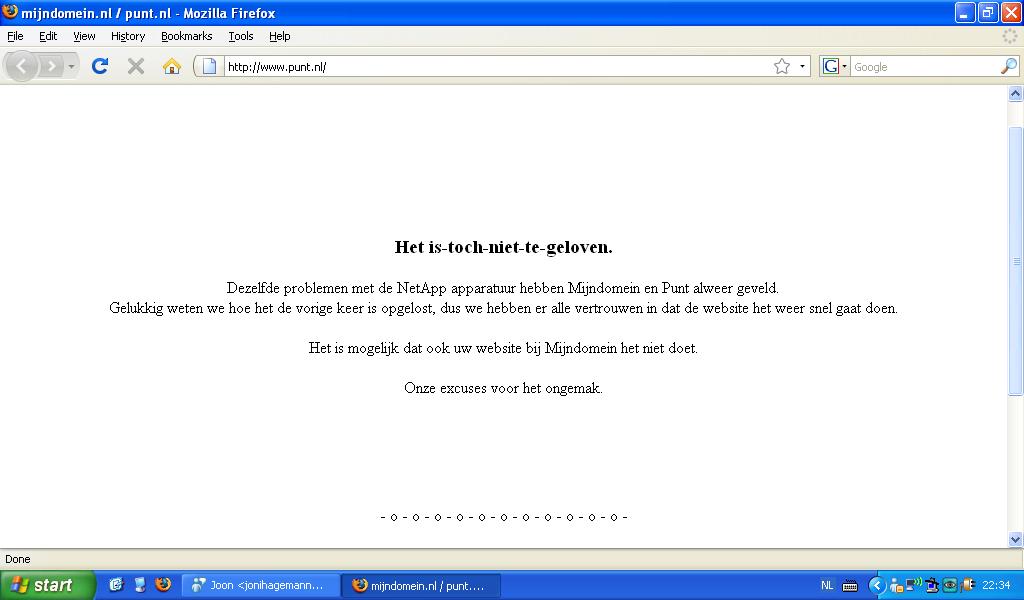The image size is (1024, 600).
Task: Reload the page with the refresh icon
Action: tap(99, 66)
